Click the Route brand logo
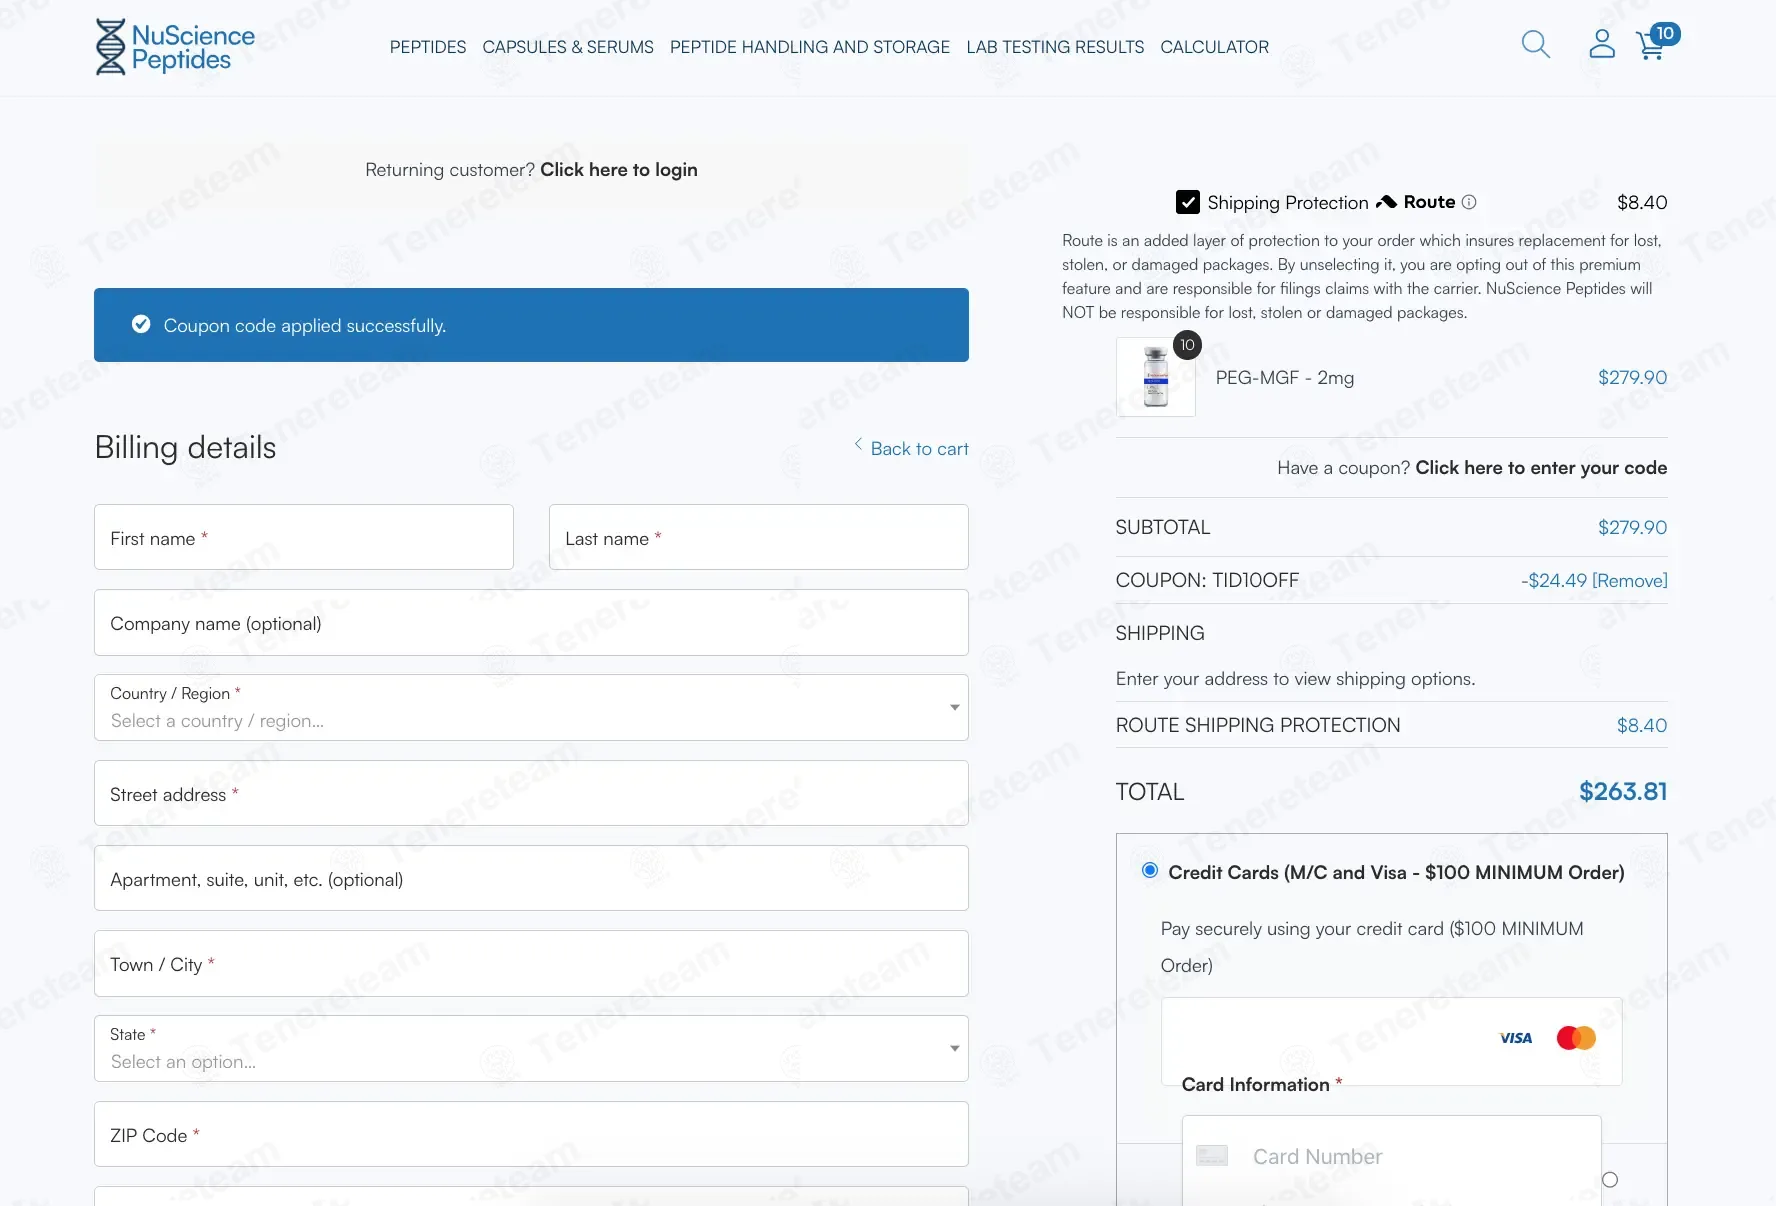The width and height of the screenshot is (1776, 1206). (1416, 202)
